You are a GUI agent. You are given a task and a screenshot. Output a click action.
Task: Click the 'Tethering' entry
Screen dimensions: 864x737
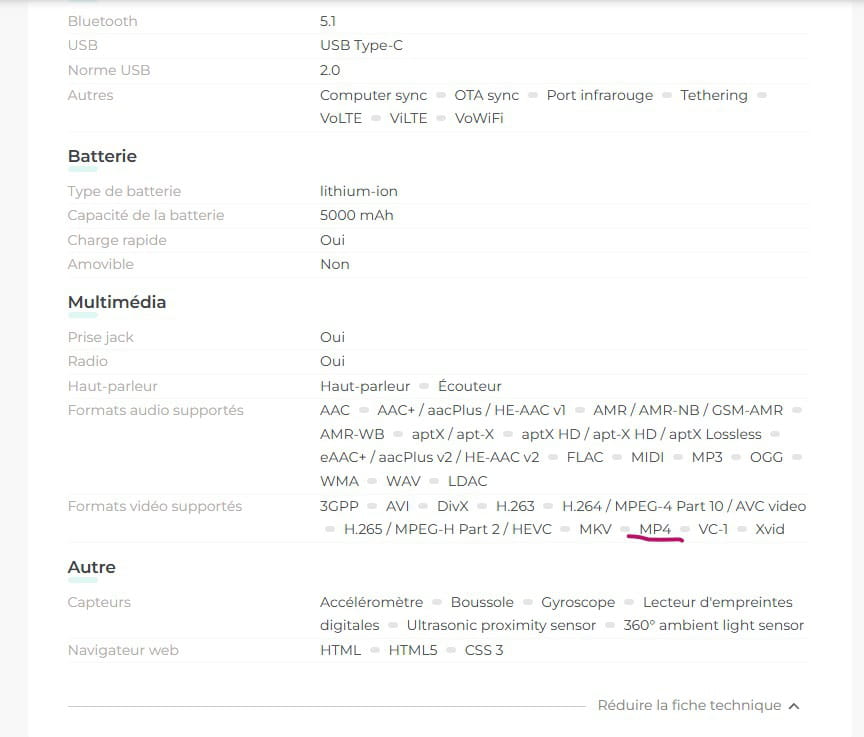click(x=714, y=95)
